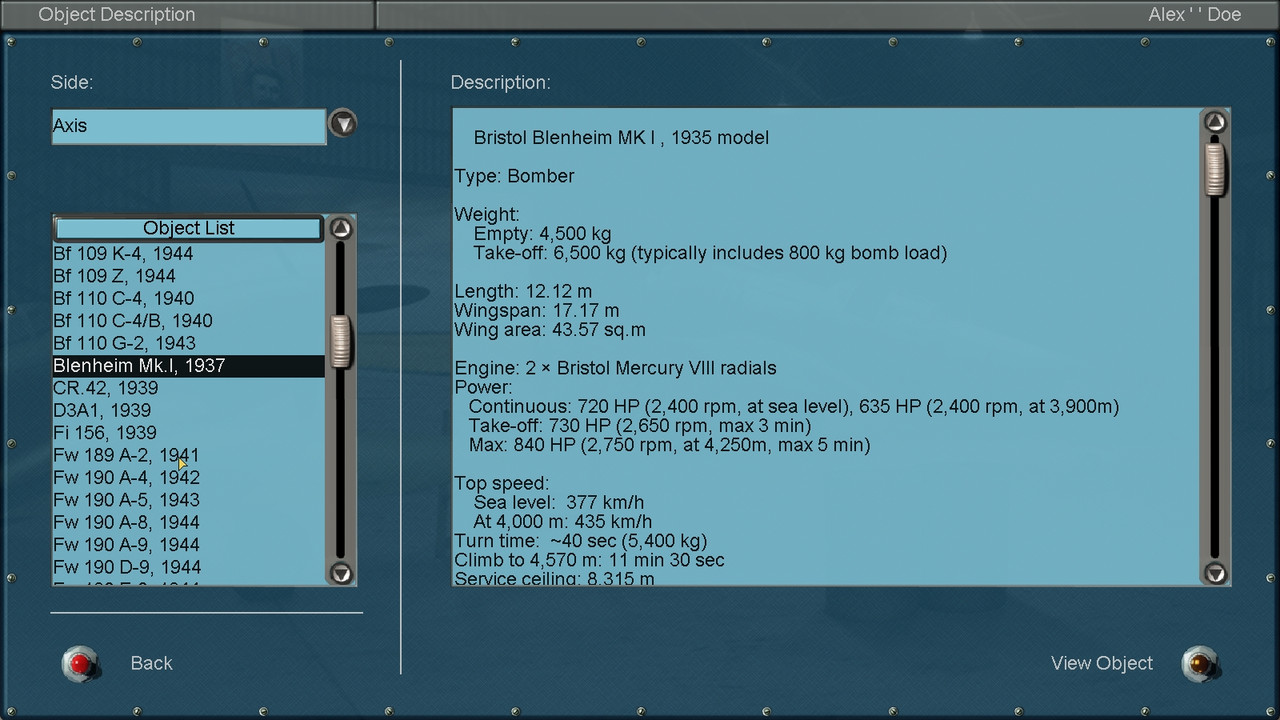Image resolution: width=1280 pixels, height=720 pixels.
Task: Click the Bristol Blenheim MK I title line
Action: tap(621, 138)
